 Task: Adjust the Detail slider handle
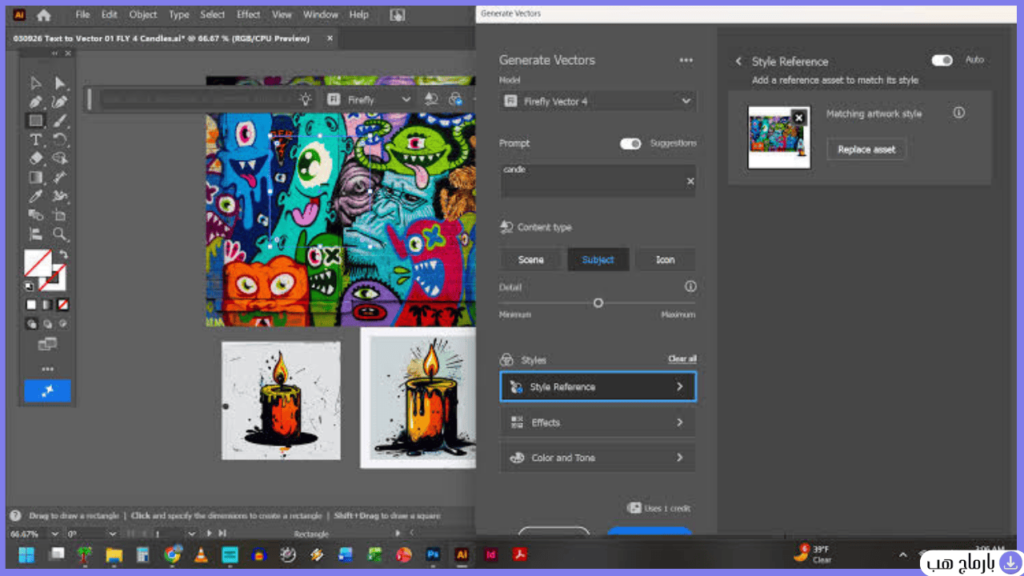tap(598, 303)
